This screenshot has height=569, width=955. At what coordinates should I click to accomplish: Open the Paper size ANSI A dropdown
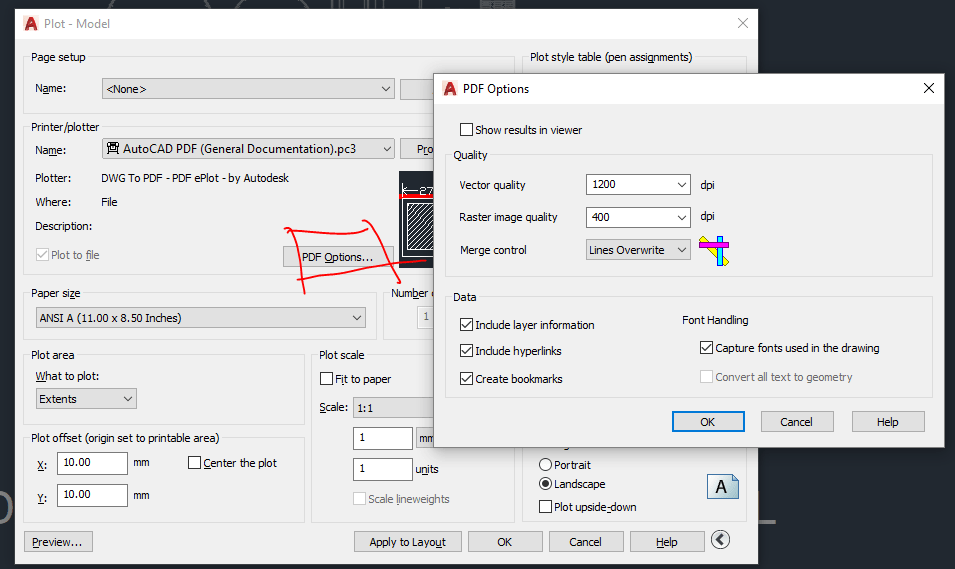click(x=201, y=318)
